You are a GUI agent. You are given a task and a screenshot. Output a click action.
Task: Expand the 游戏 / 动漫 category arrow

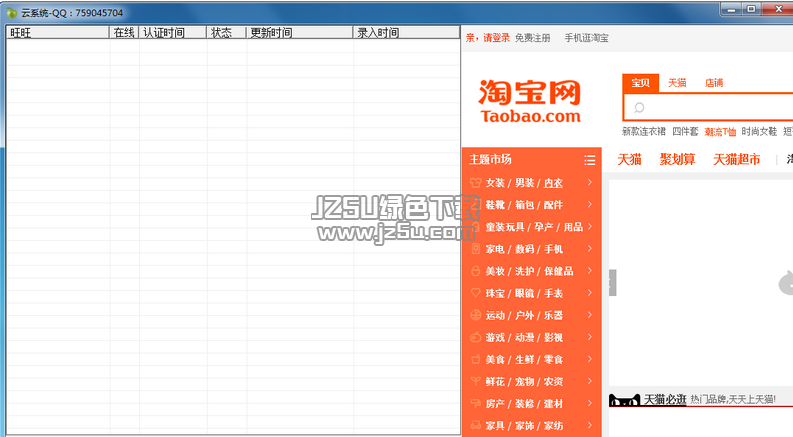click(590, 337)
